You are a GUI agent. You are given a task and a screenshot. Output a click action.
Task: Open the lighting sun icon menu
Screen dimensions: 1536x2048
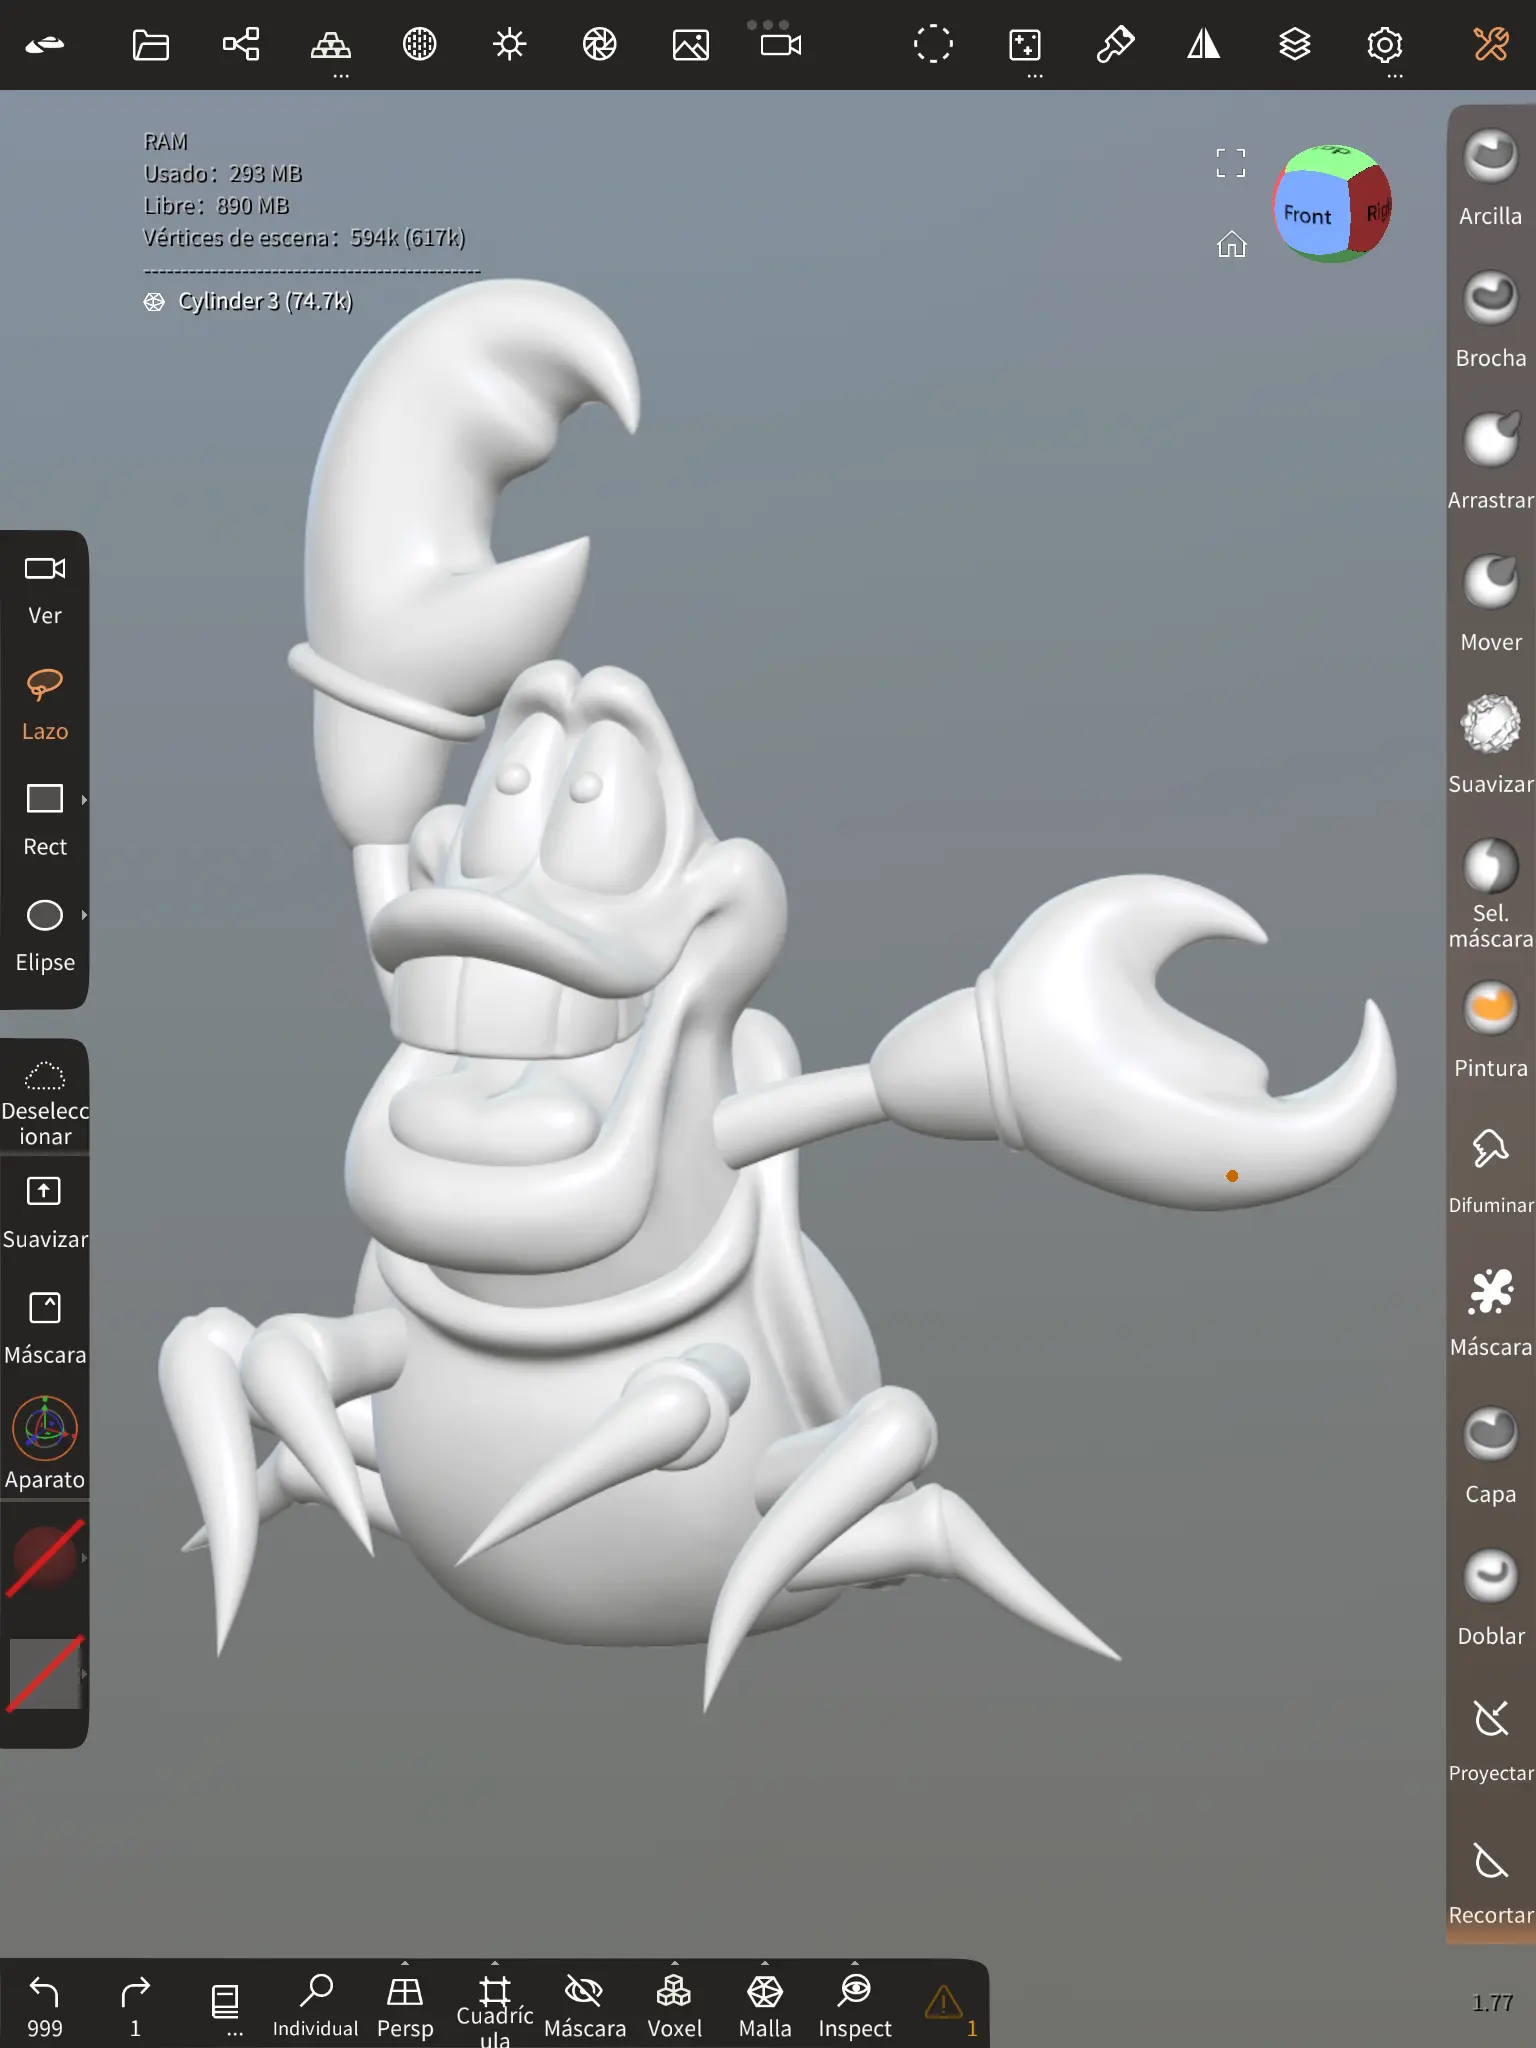coord(509,45)
